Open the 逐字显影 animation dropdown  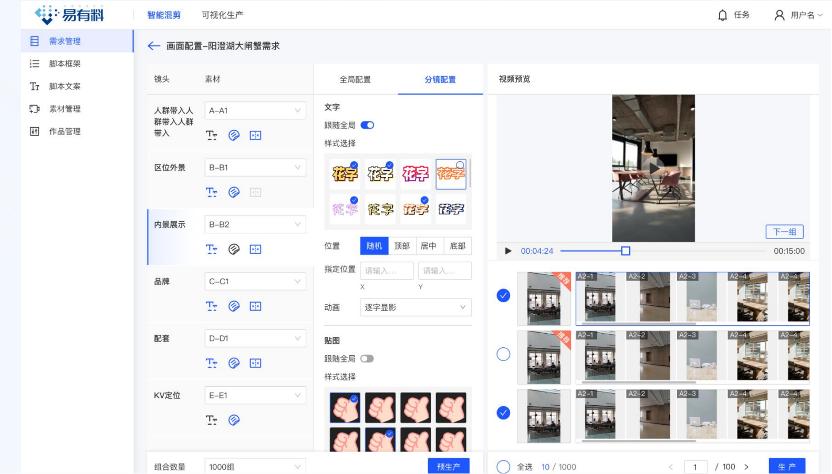click(415, 307)
